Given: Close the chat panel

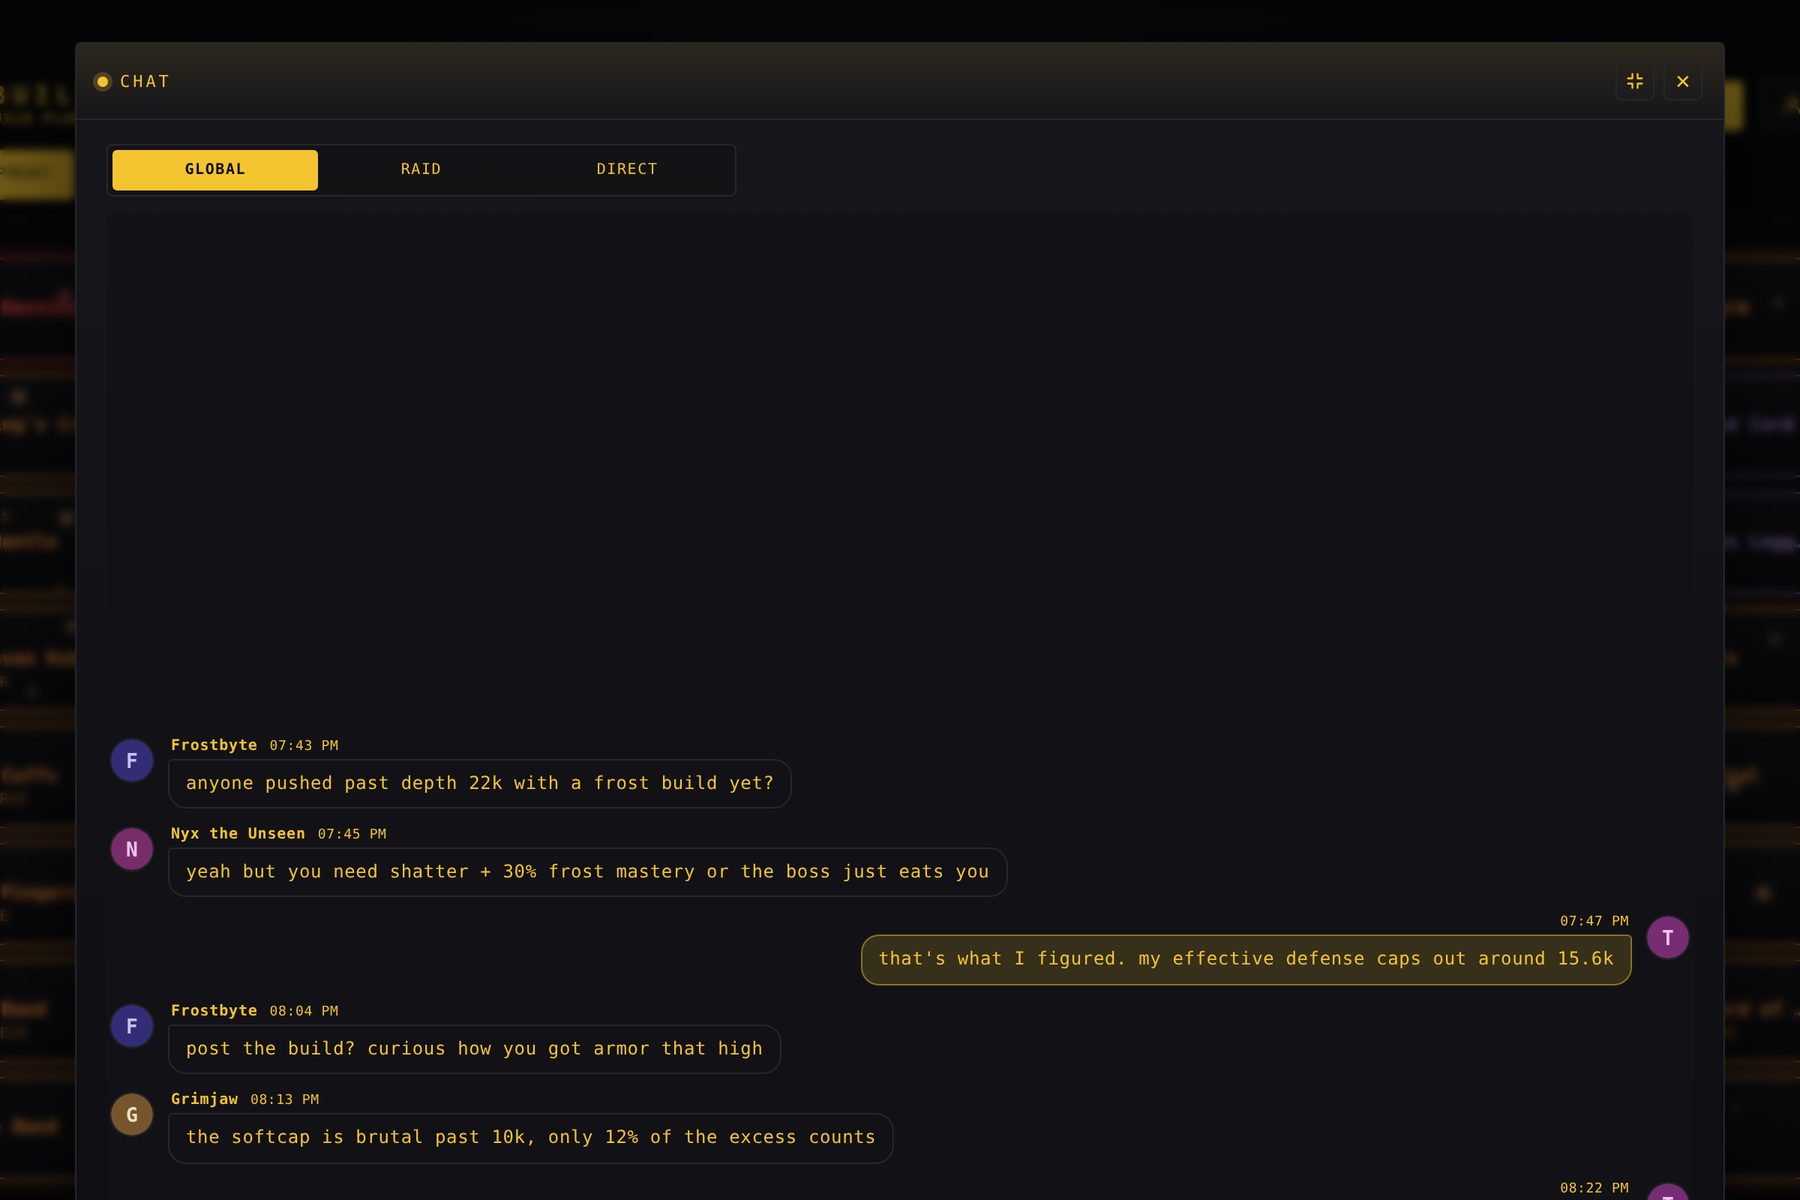Looking at the screenshot, I should (x=1682, y=81).
